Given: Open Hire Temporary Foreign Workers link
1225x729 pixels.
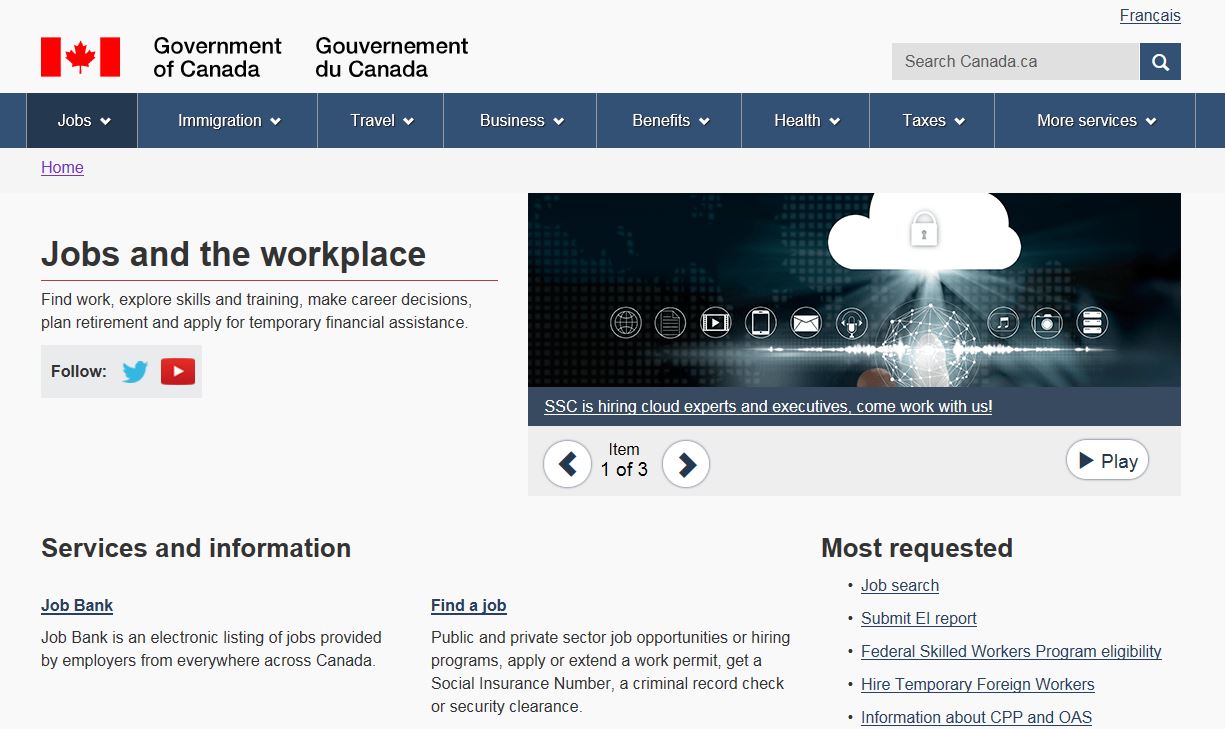Looking at the screenshot, I should 978,684.
